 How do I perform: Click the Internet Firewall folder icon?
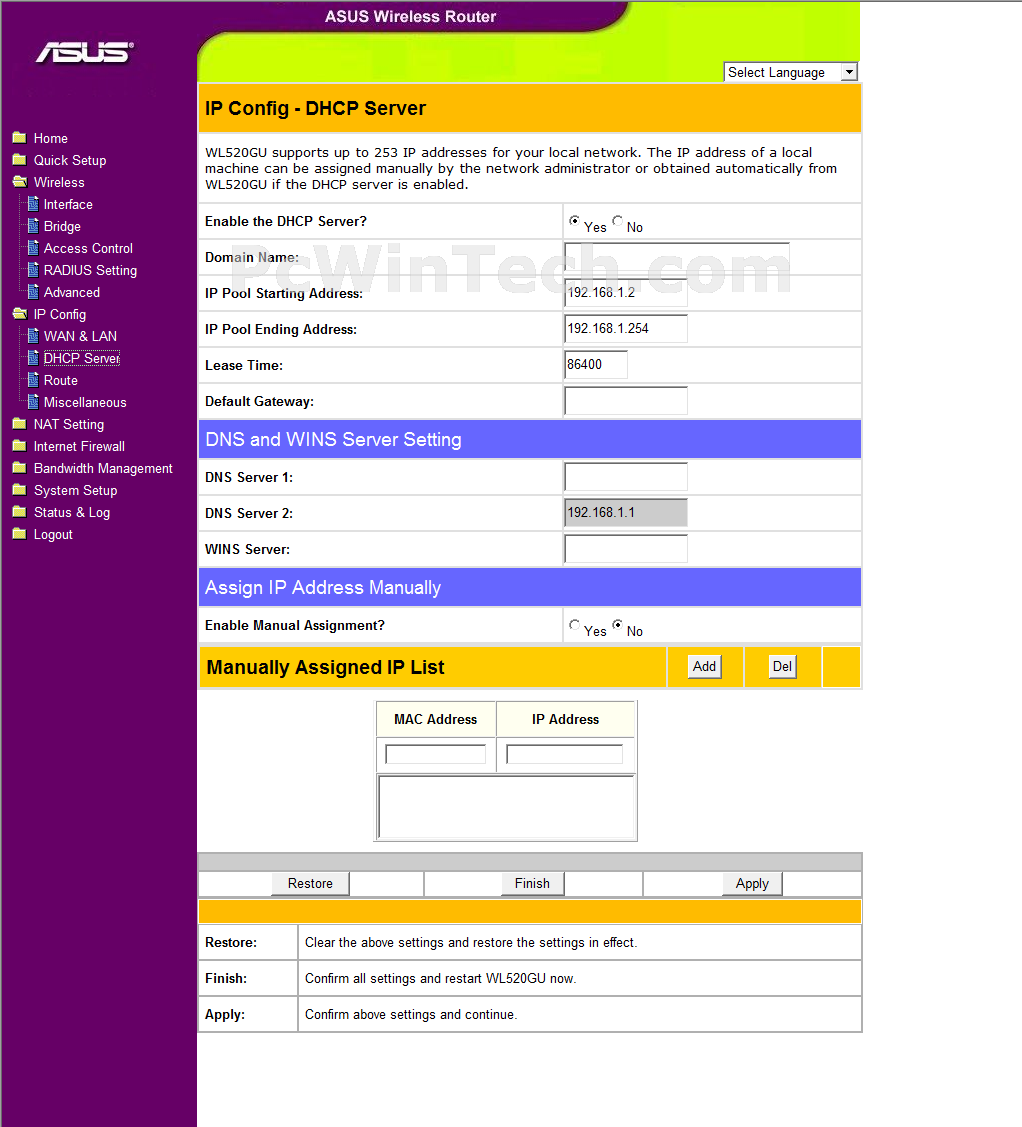click(x=19, y=446)
